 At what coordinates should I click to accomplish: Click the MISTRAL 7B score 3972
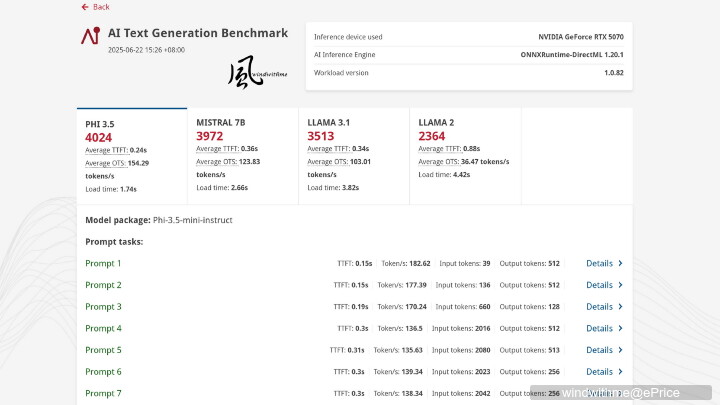209,136
